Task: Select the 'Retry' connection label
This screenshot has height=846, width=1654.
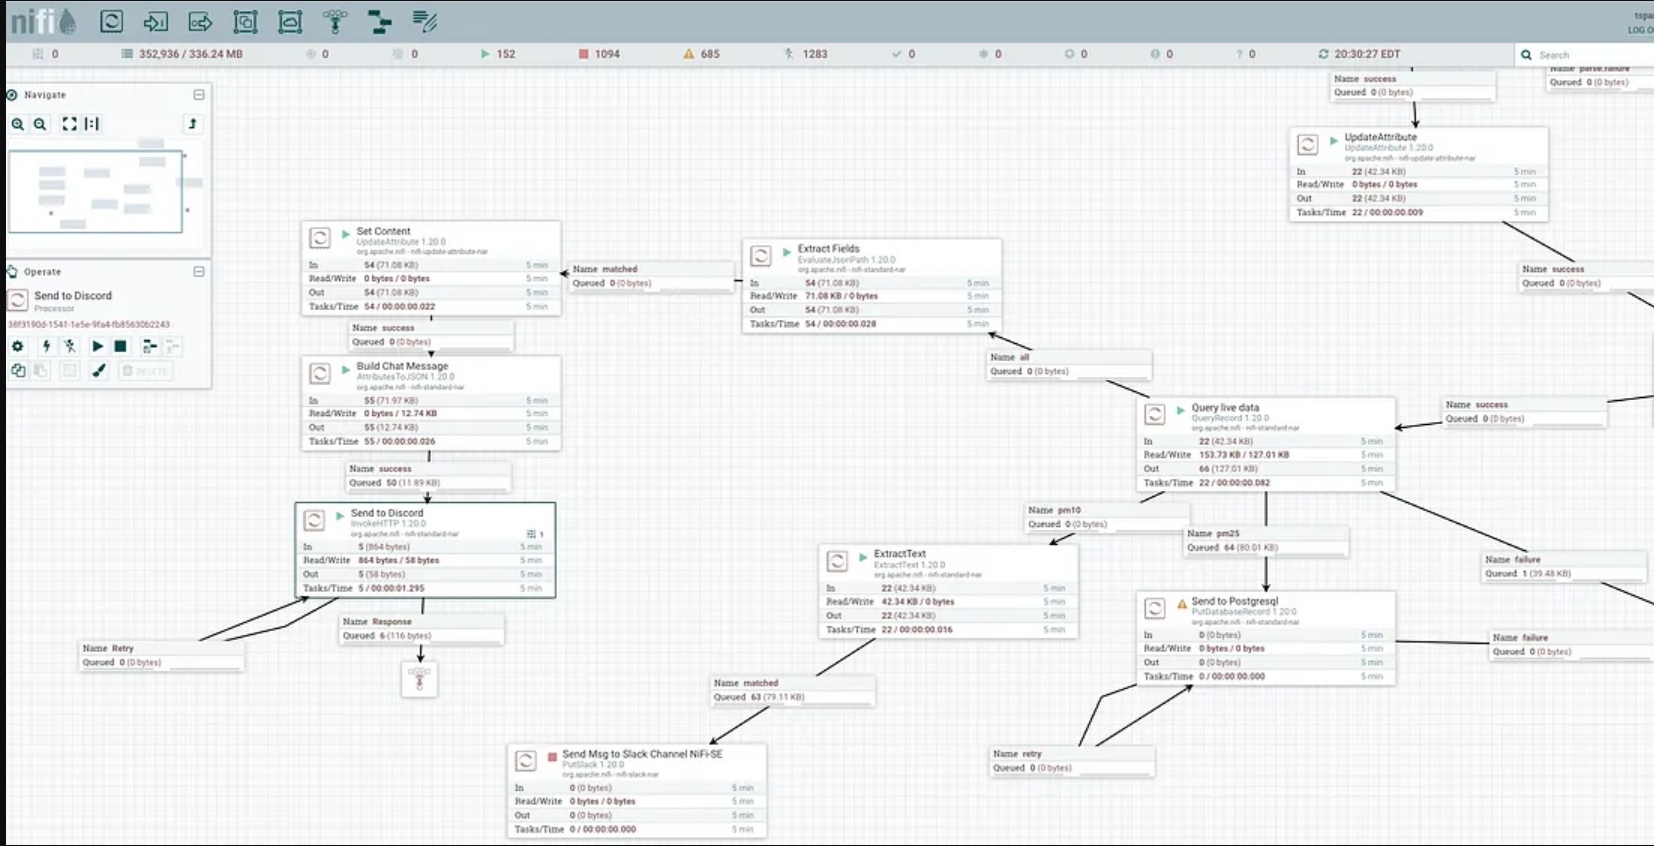Action: point(162,655)
